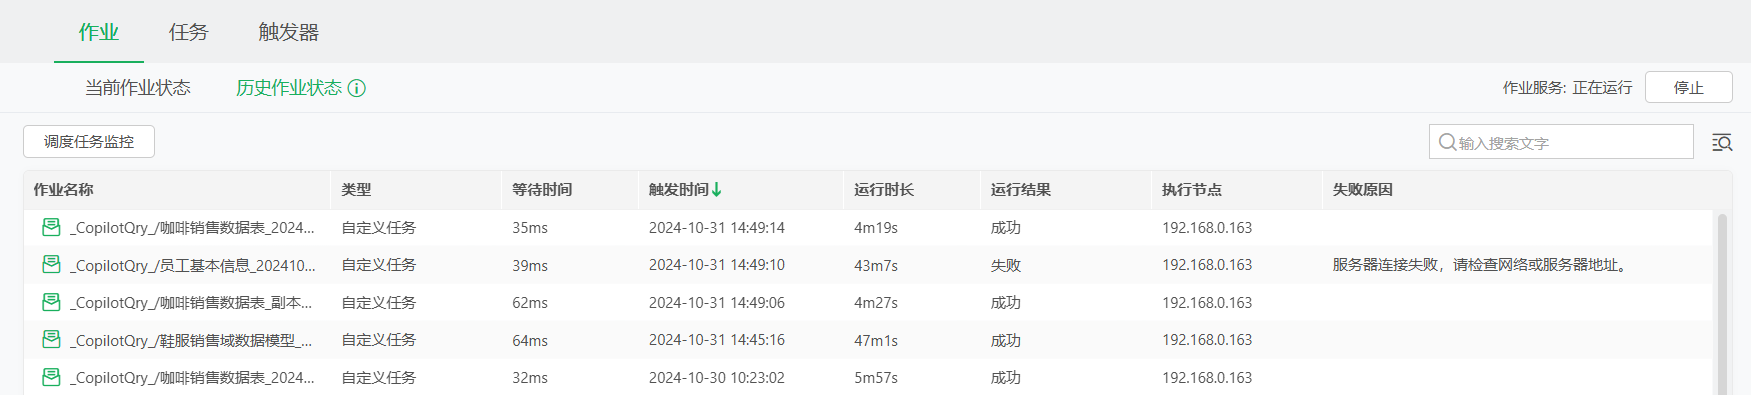
Task: Select run duration 5m57s
Action: [x=876, y=378]
